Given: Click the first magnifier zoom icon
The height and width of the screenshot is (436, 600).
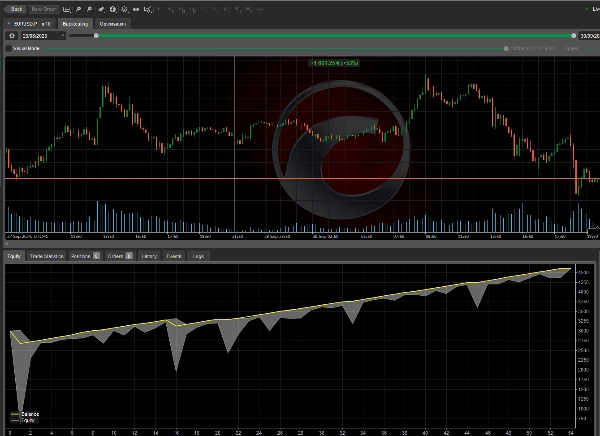Looking at the screenshot, I should 78,8.
